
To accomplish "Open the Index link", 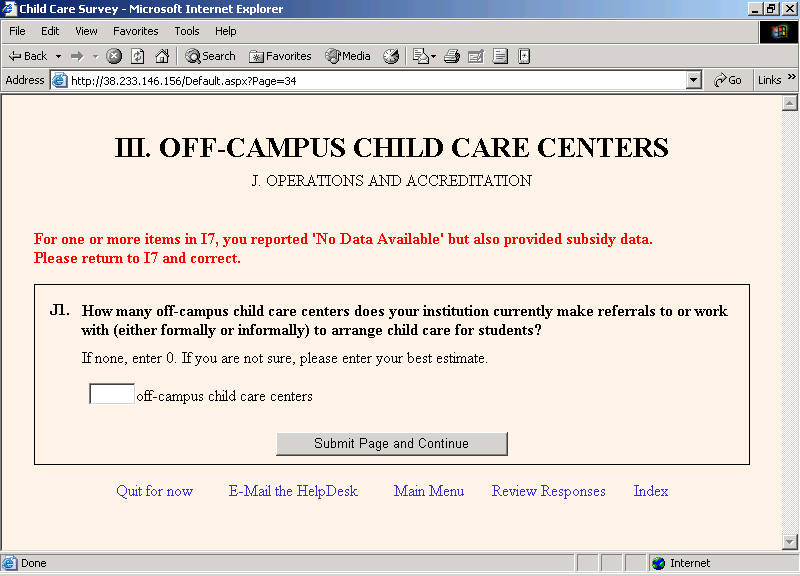I will 651,491.
